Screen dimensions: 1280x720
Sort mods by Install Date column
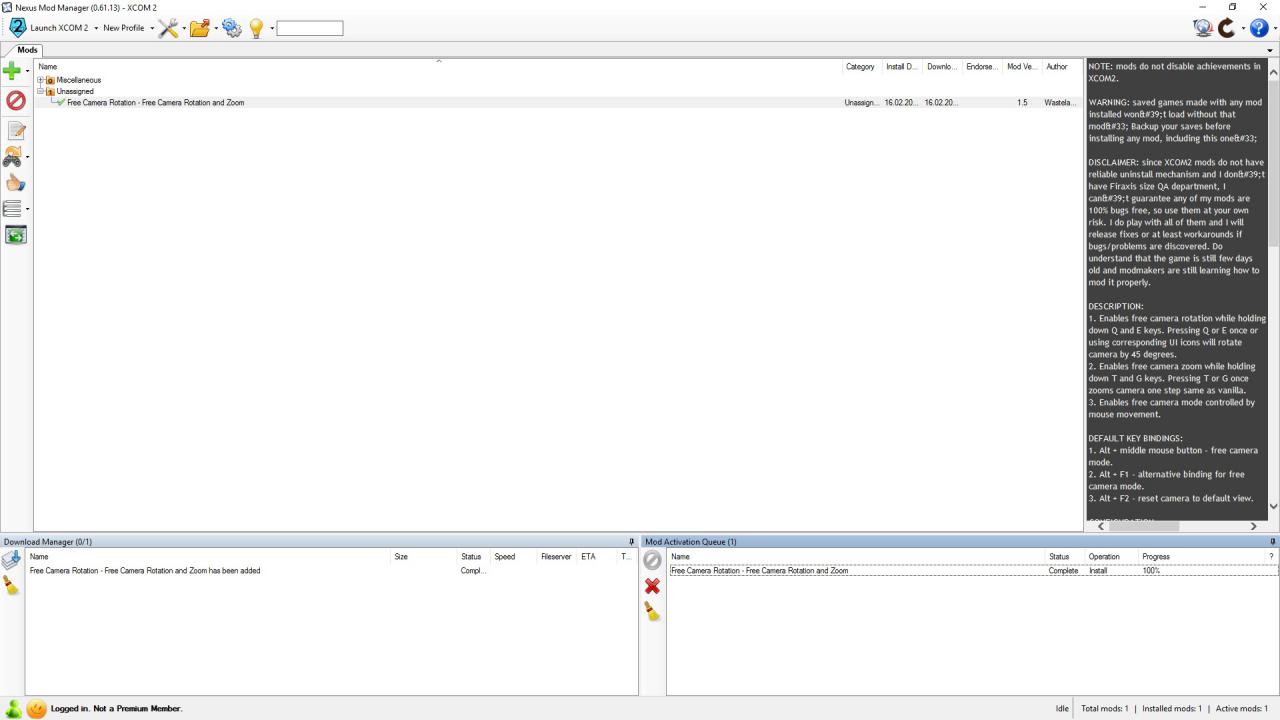(901, 67)
